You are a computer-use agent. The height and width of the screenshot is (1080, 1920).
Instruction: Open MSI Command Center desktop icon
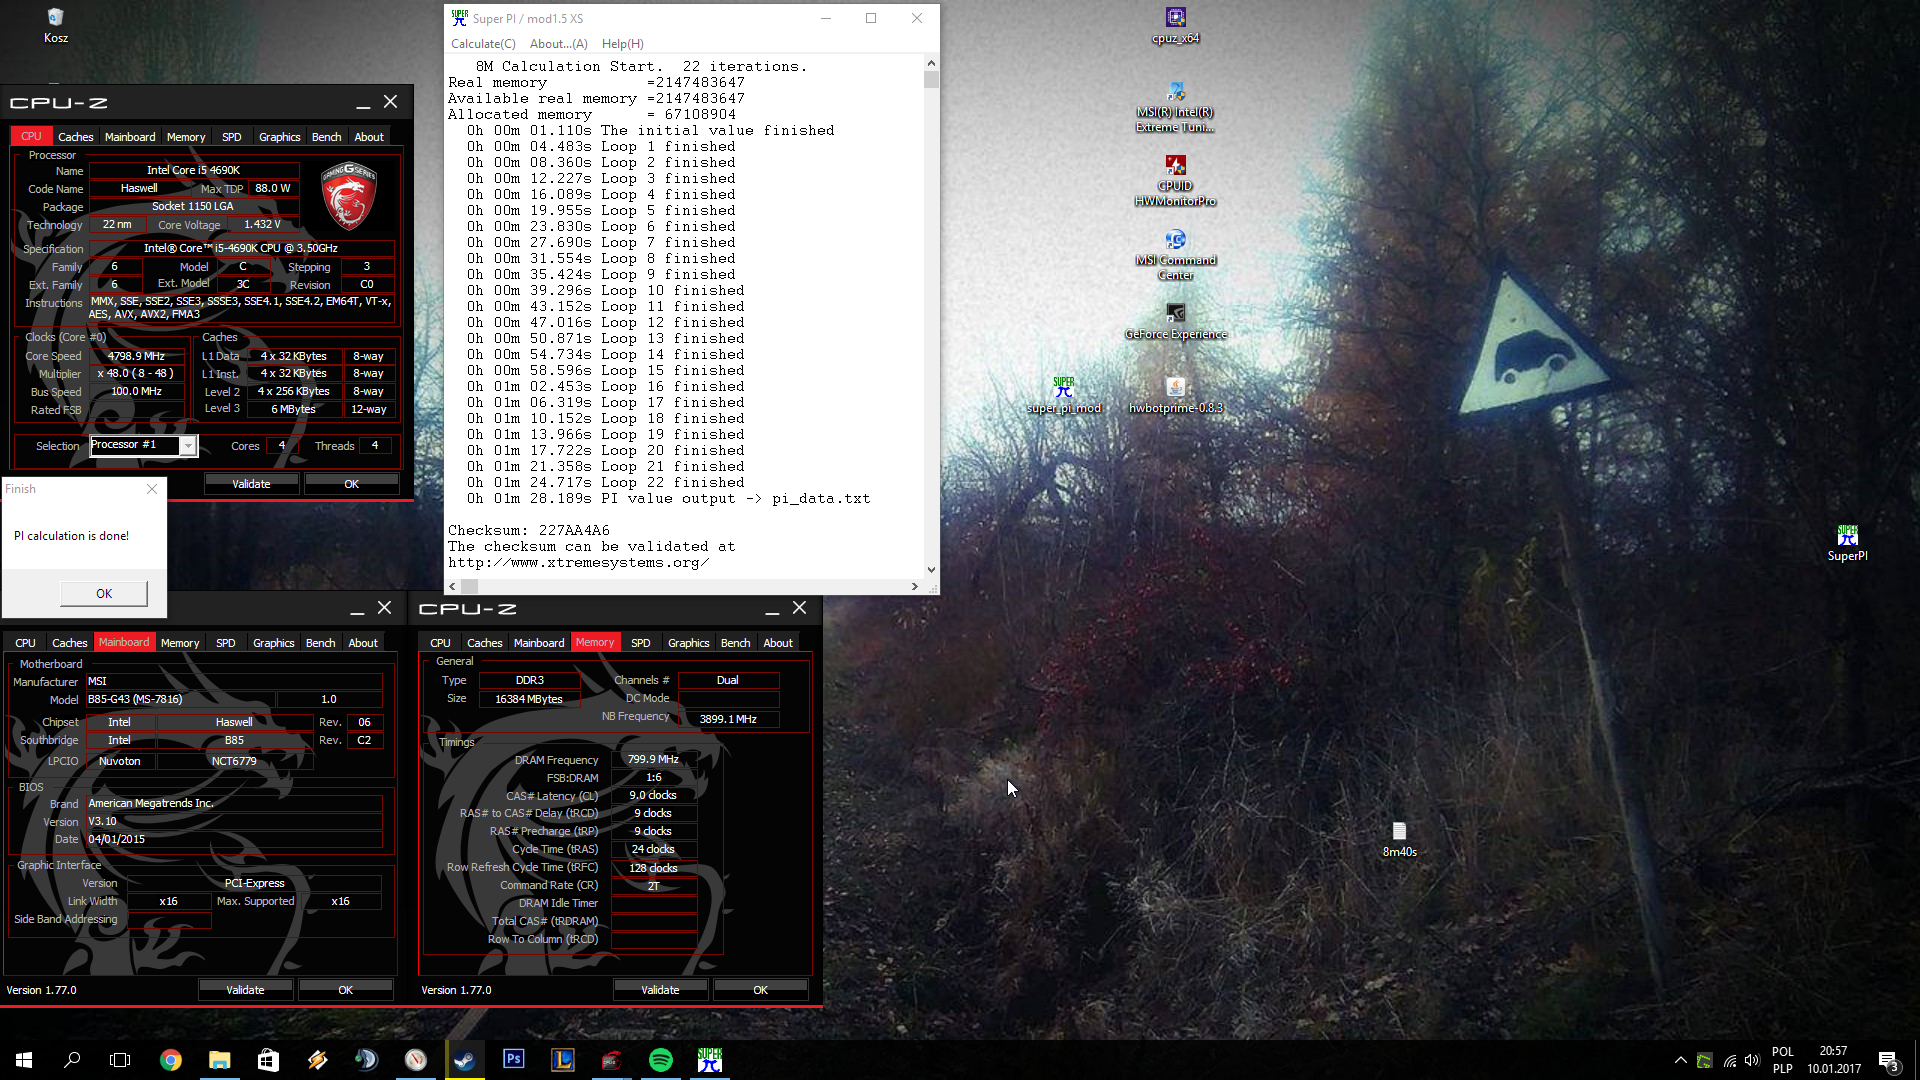tap(1175, 255)
